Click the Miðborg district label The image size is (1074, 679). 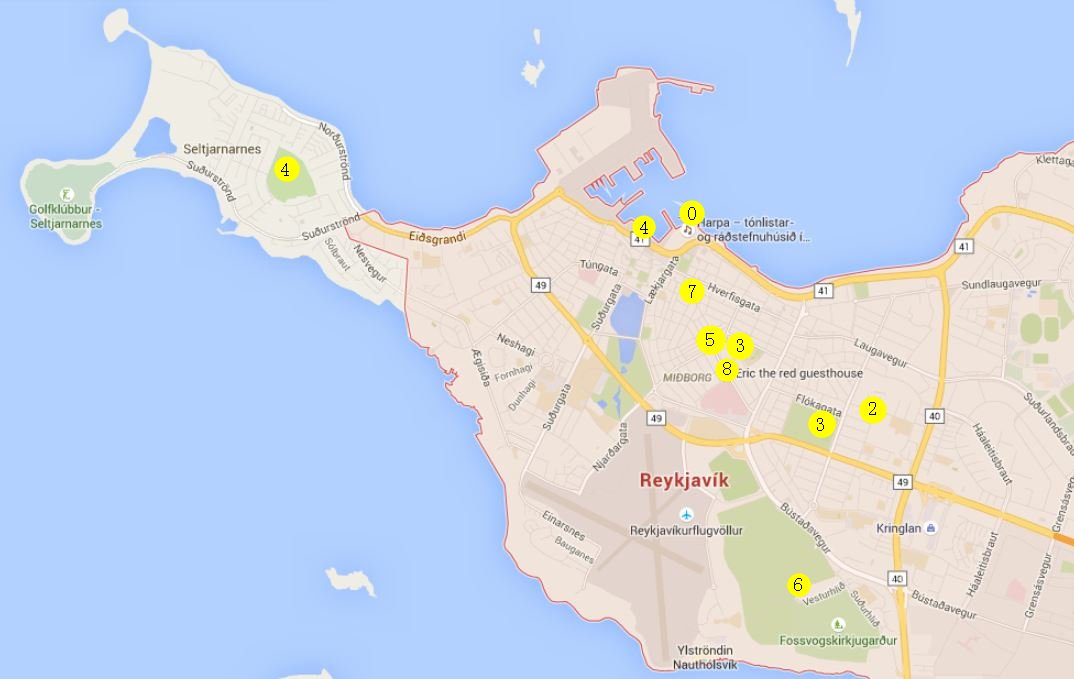(x=686, y=377)
